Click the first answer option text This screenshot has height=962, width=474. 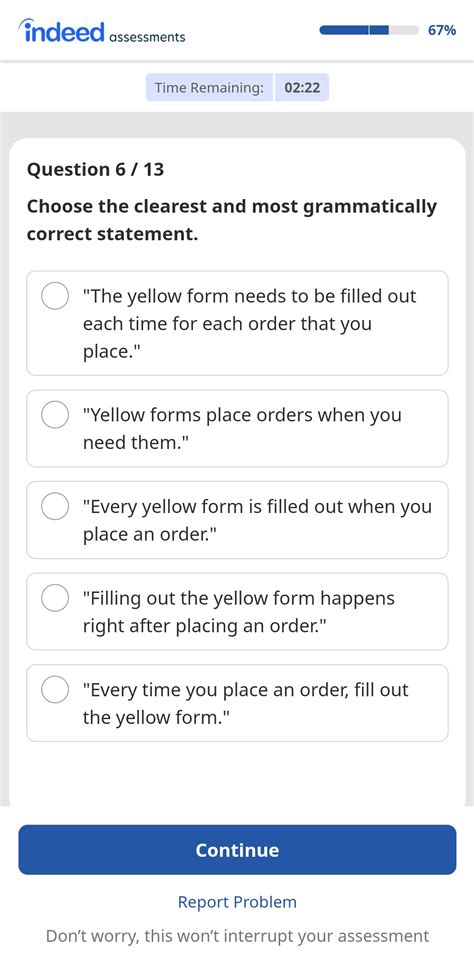tap(250, 323)
